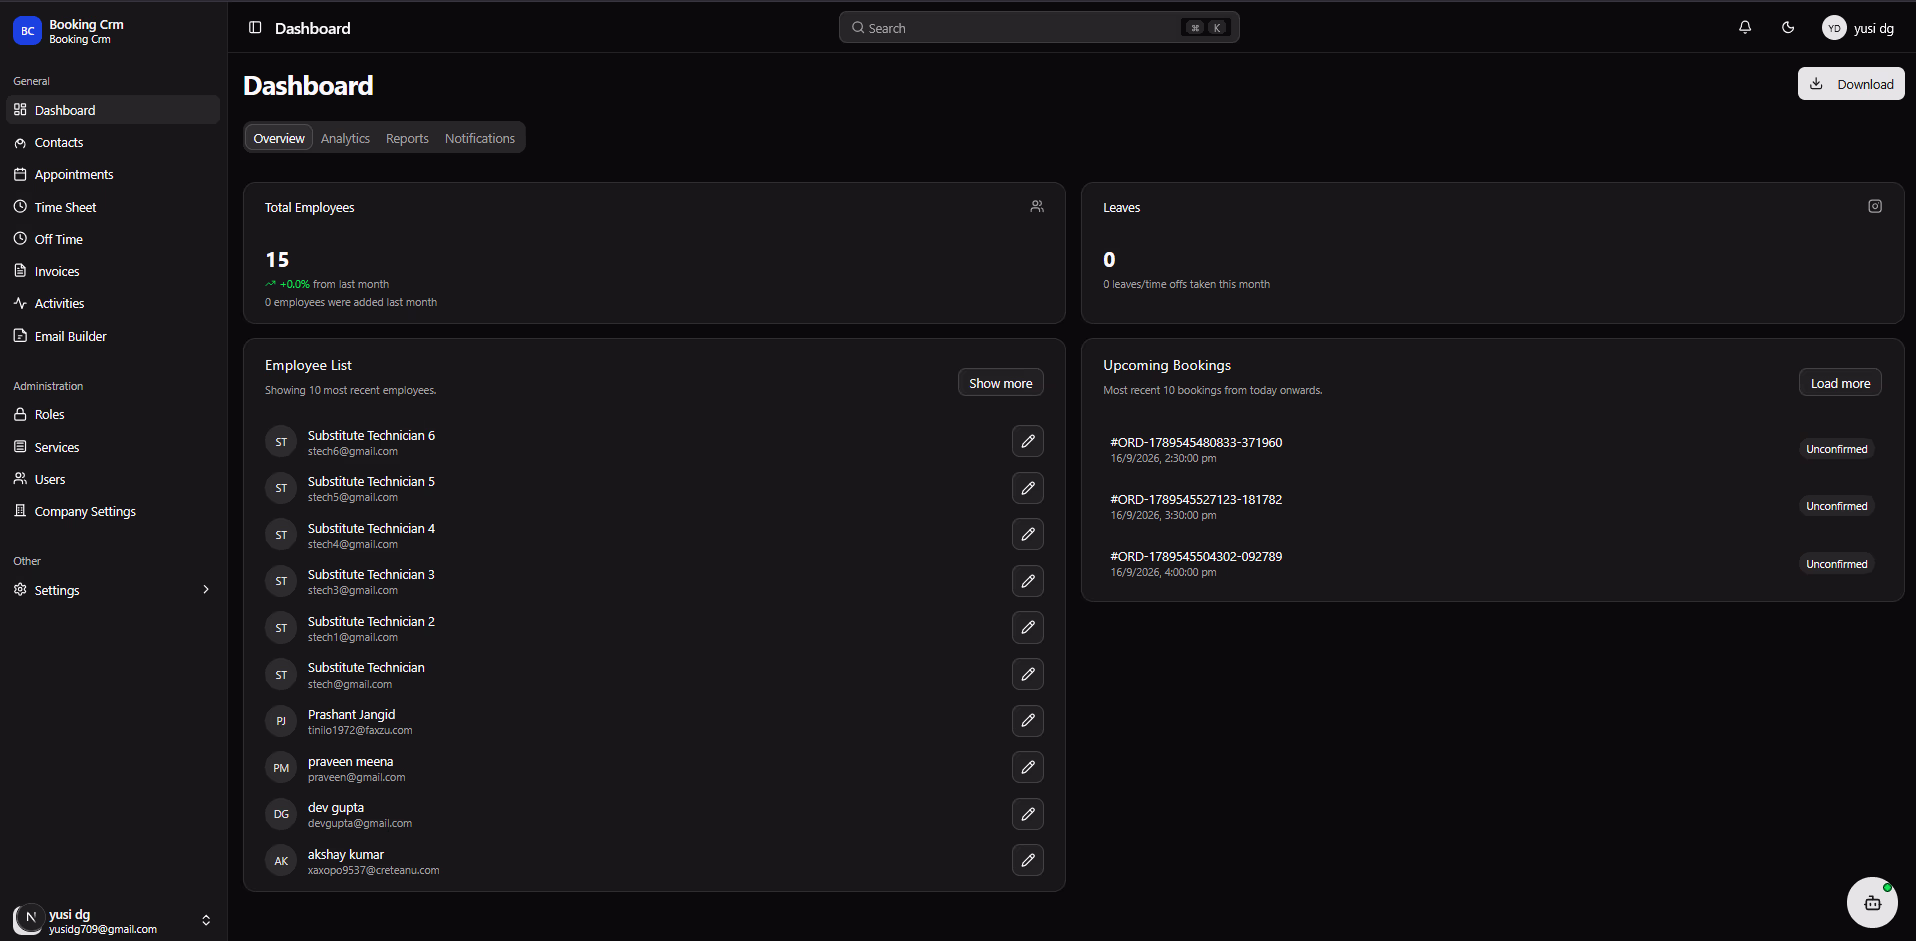Image resolution: width=1916 pixels, height=941 pixels.
Task: Go to Services under Administration
Action: point(113,447)
